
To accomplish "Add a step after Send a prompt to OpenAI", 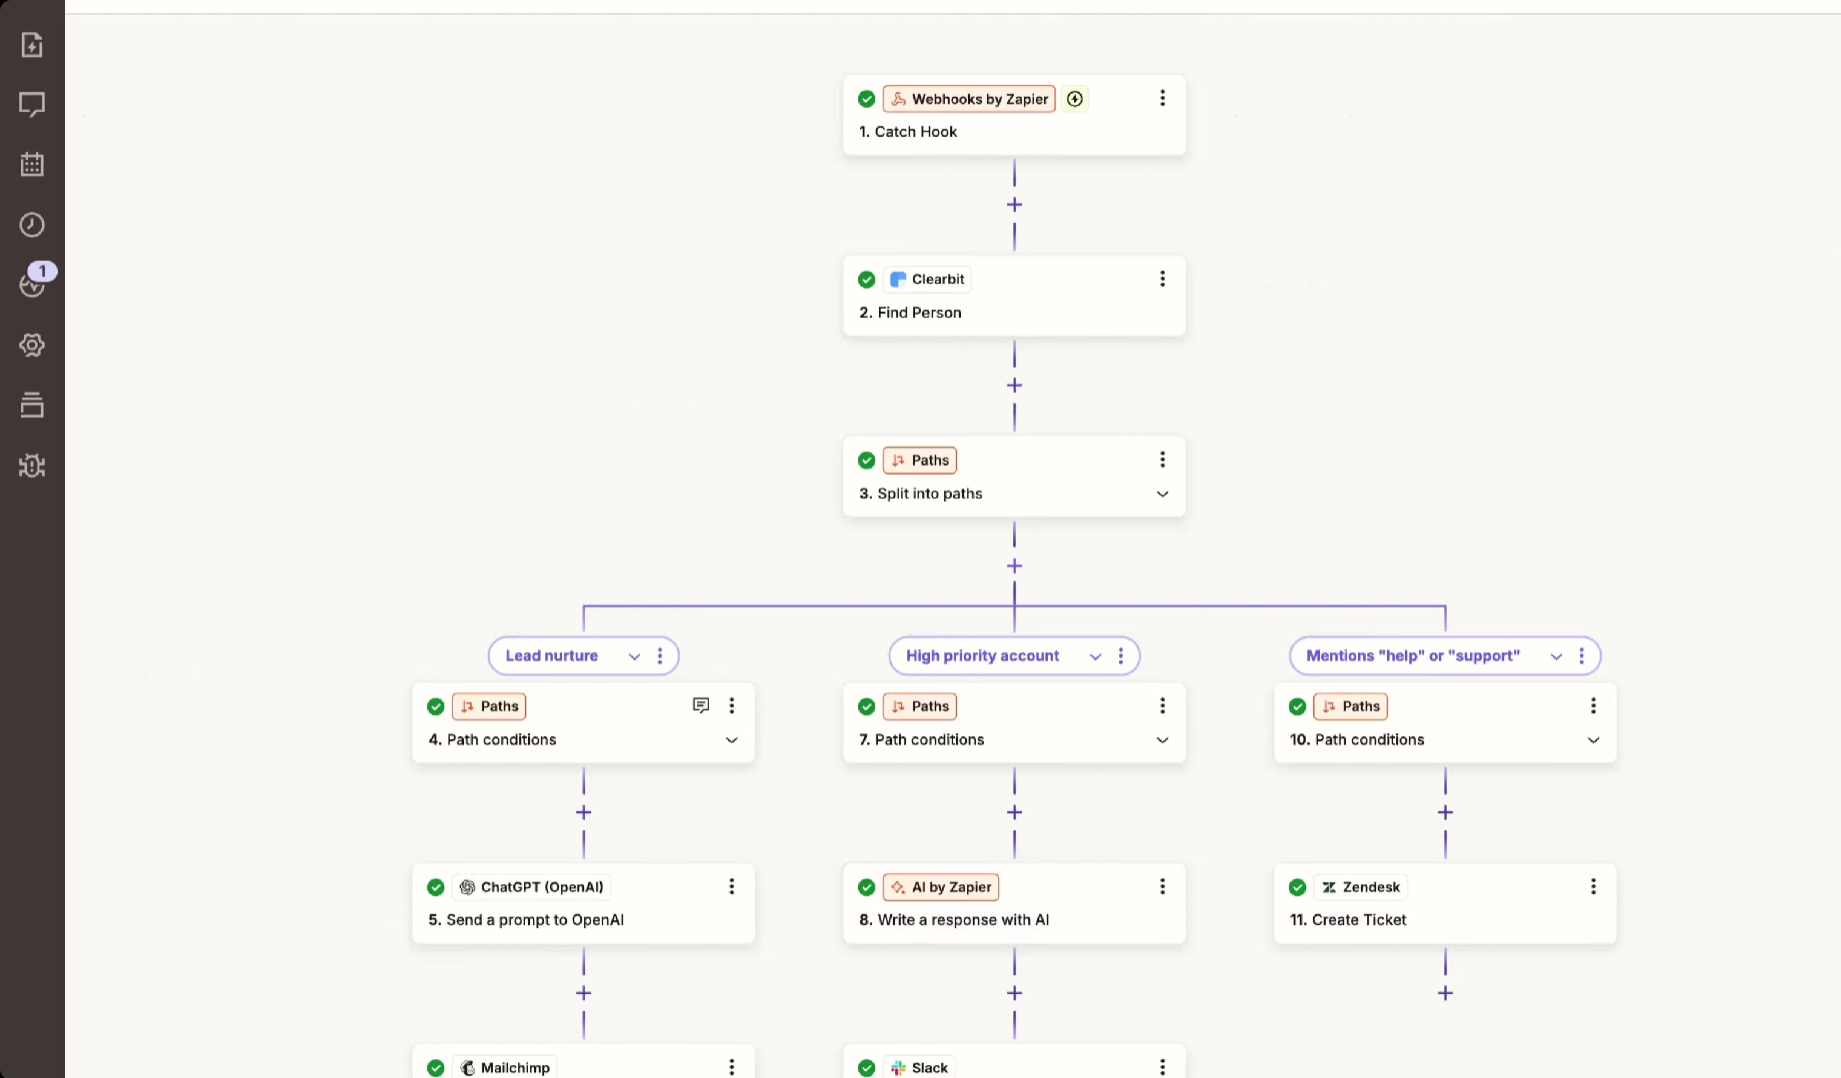I will (584, 993).
